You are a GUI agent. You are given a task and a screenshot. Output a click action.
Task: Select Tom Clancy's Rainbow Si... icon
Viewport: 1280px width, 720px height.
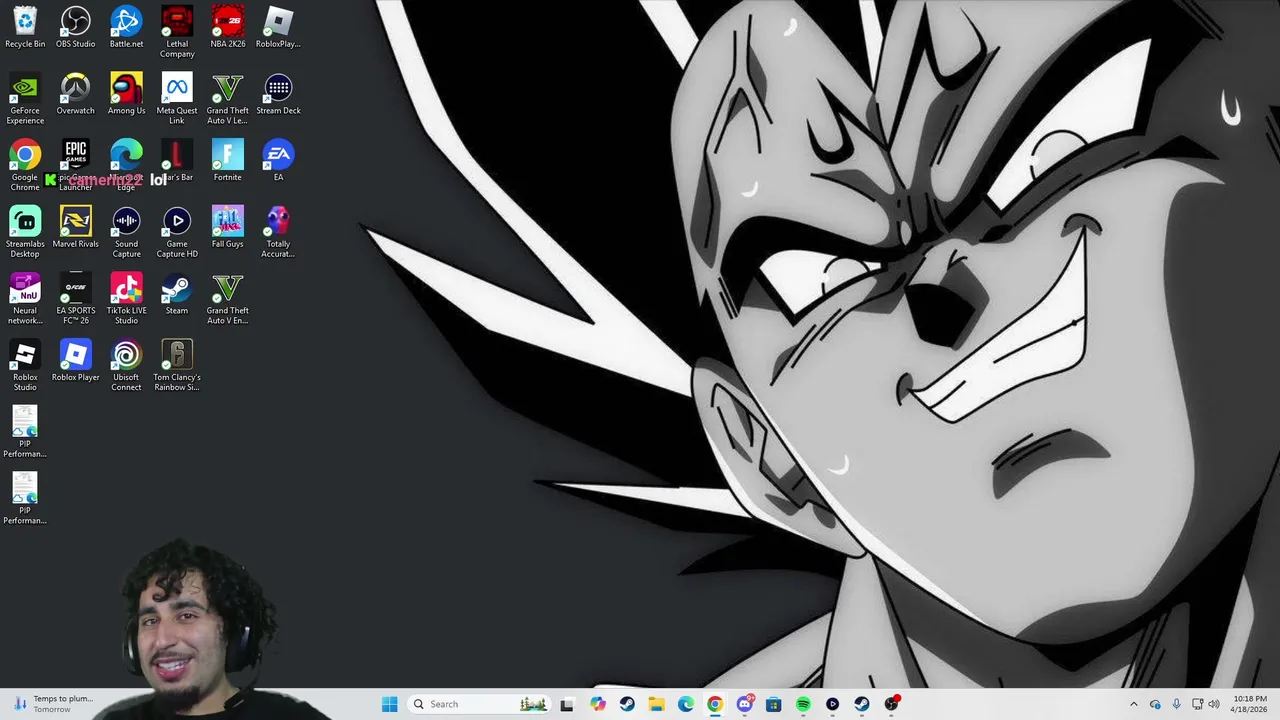(x=177, y=365)
